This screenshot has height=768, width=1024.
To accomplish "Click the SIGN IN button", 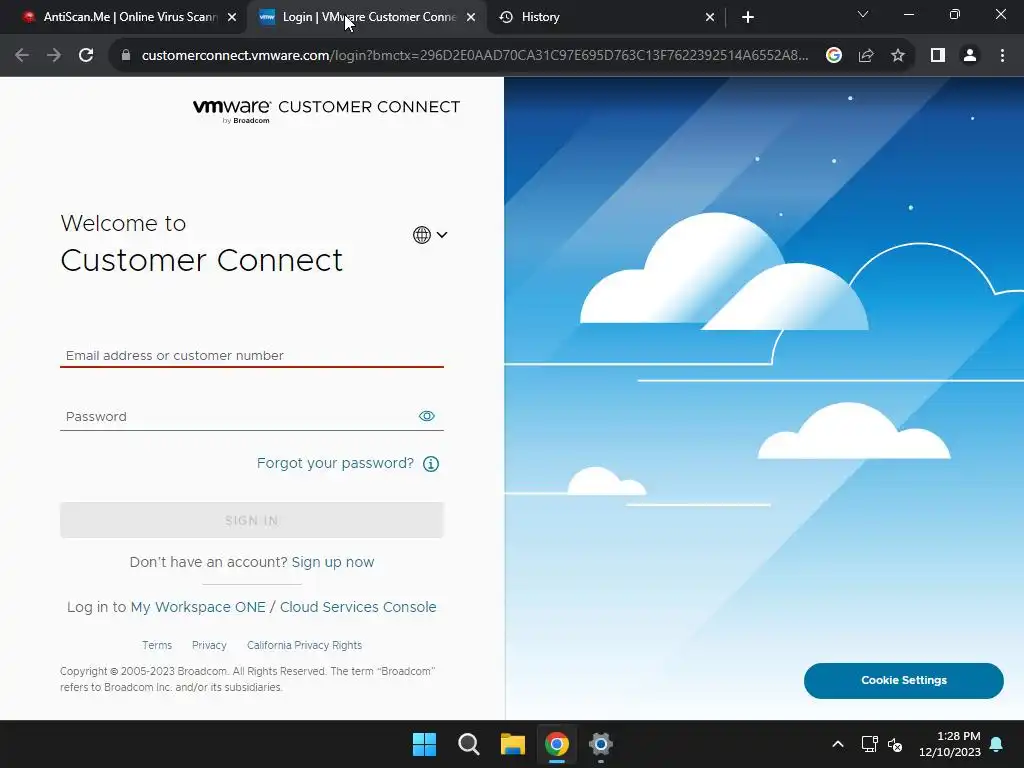I will (x=252, y=520).
